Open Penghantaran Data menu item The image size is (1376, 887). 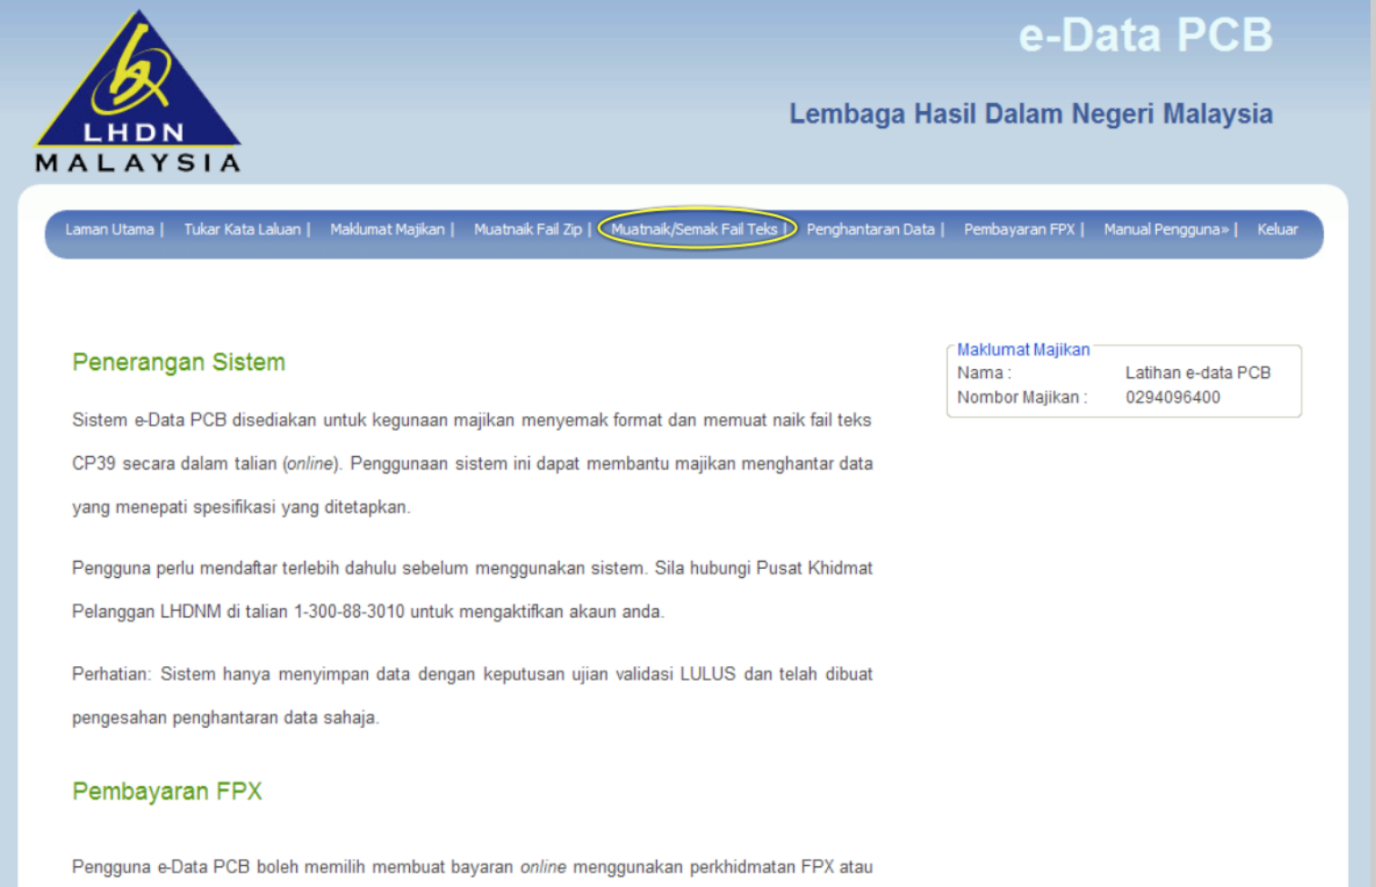pos(870,229)
